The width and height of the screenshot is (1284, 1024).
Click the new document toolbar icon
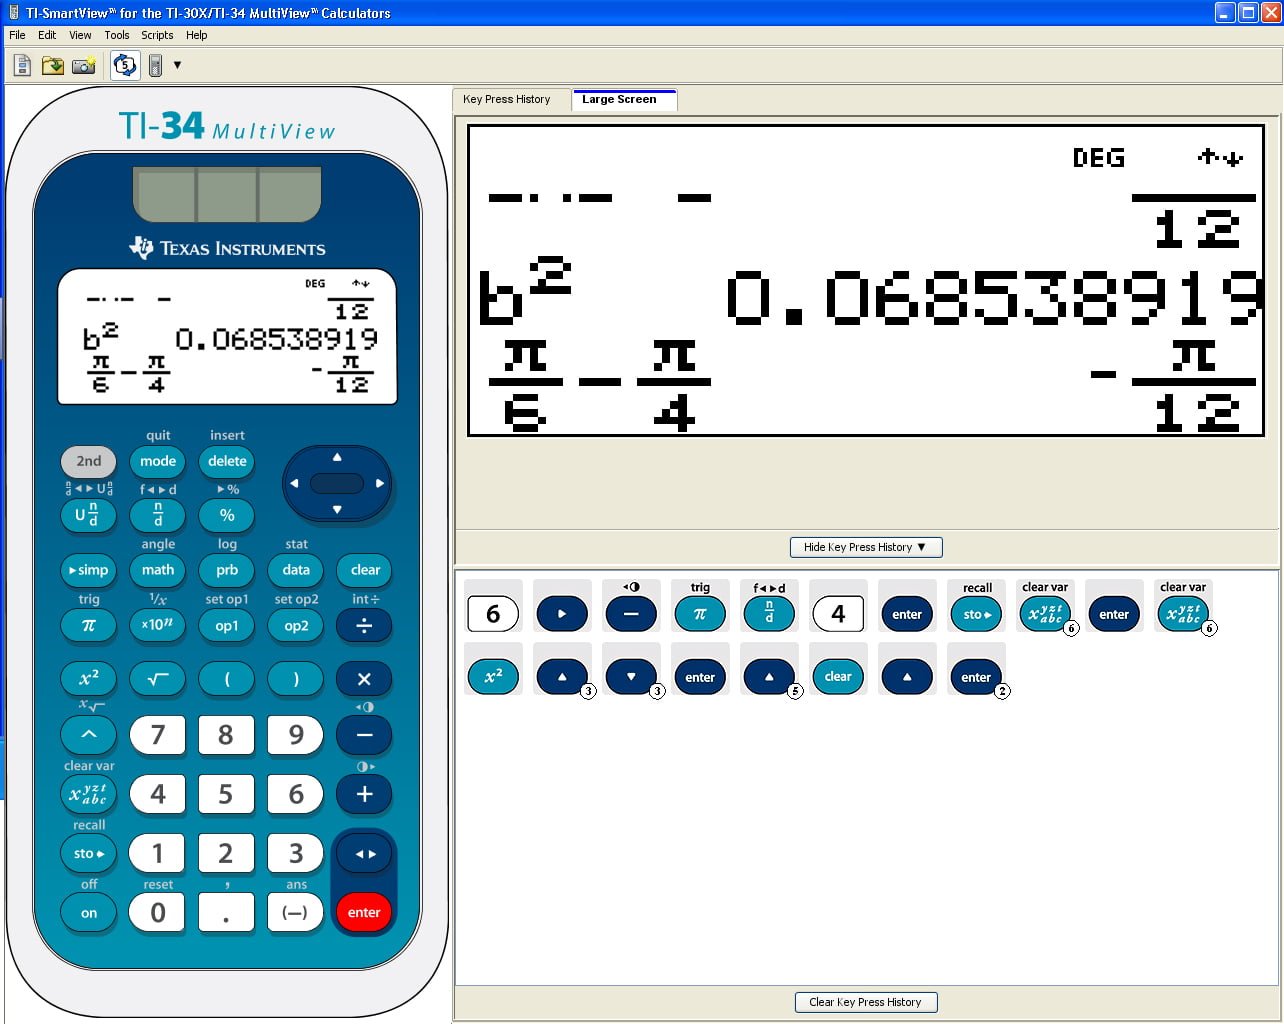coord(22,66)
